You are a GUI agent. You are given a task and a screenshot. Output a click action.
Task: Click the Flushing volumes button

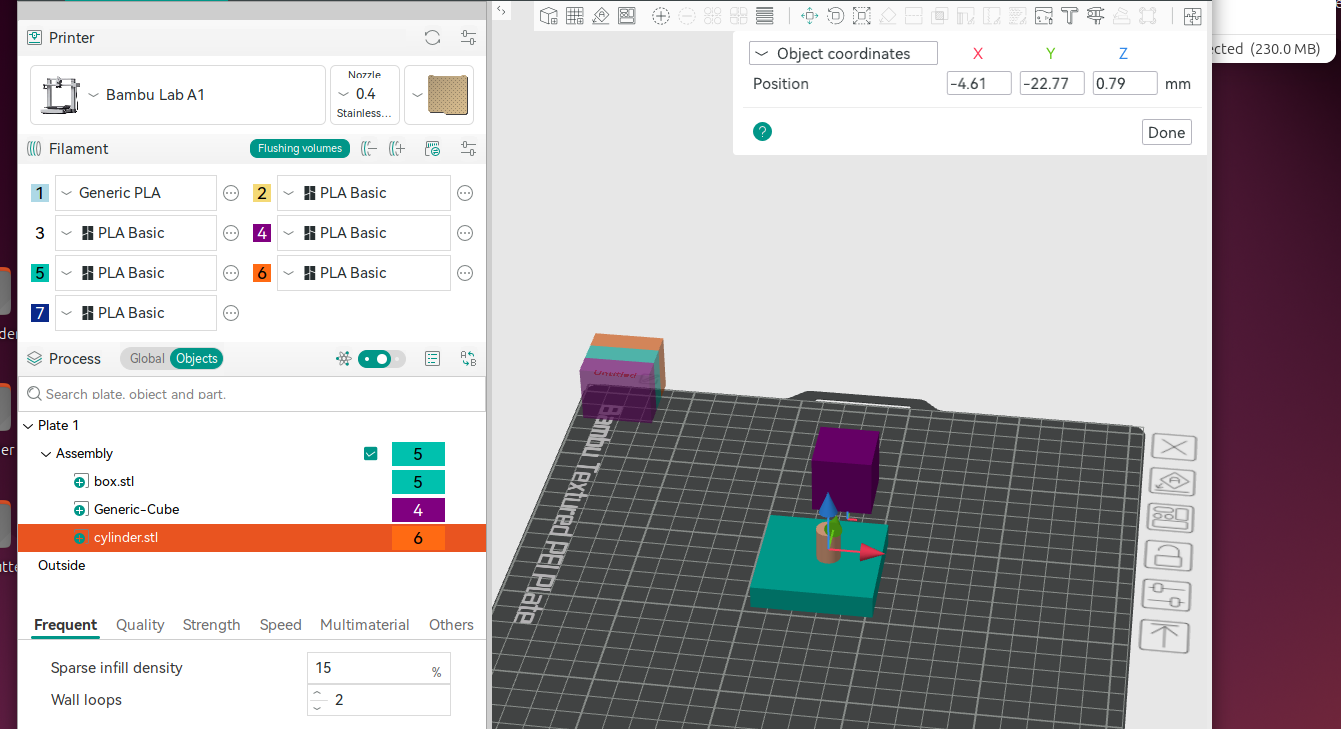tap(300, 149)
